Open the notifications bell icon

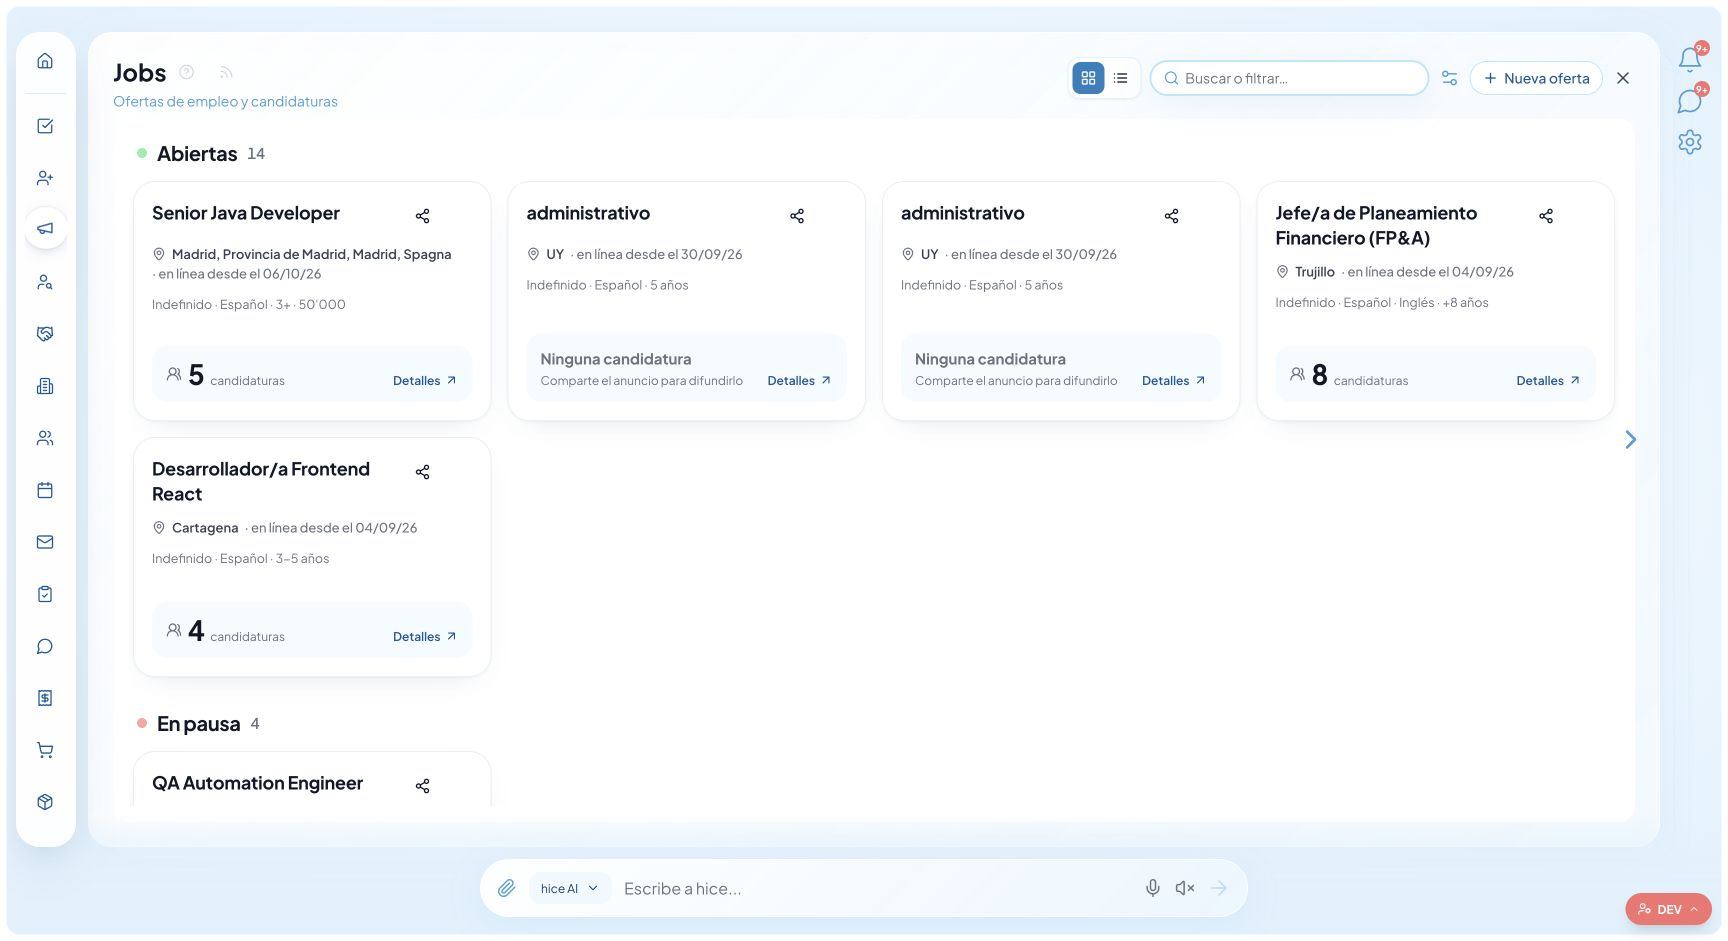coord(1690,59)
